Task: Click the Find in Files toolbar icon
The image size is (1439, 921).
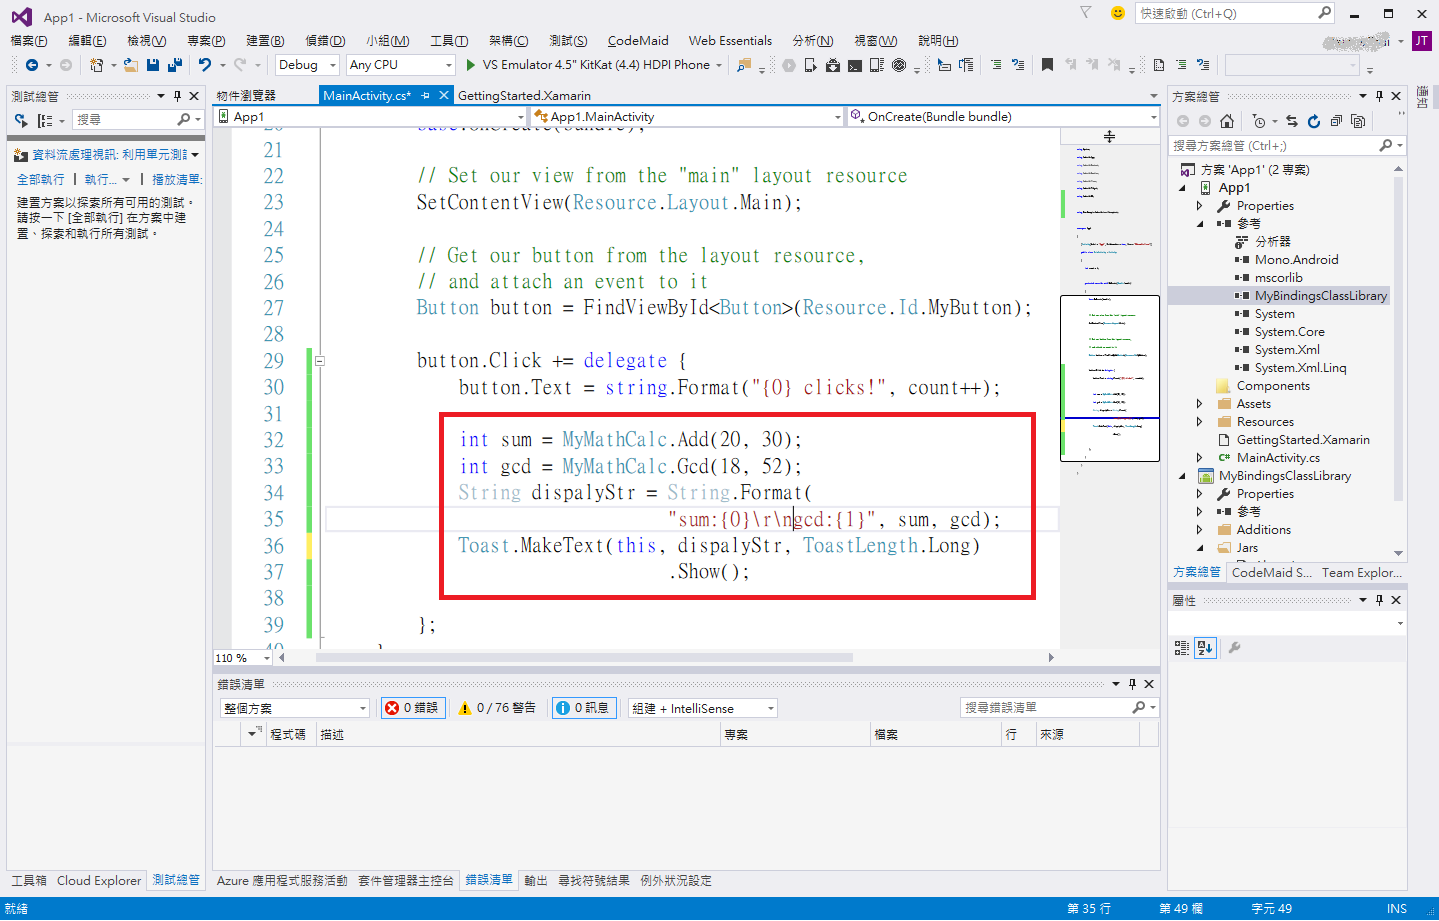Action: [x=743, y=65]
